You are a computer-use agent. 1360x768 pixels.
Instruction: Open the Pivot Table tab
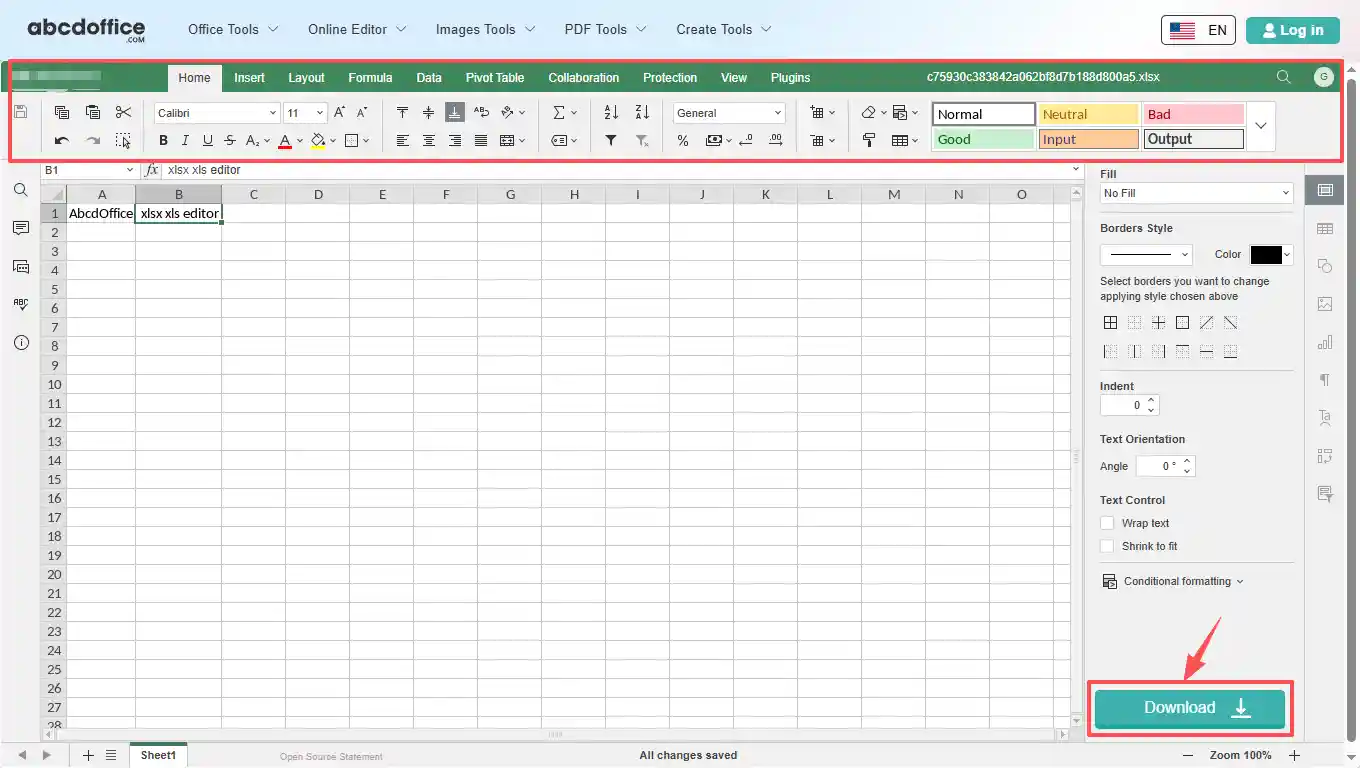point(495,77)
